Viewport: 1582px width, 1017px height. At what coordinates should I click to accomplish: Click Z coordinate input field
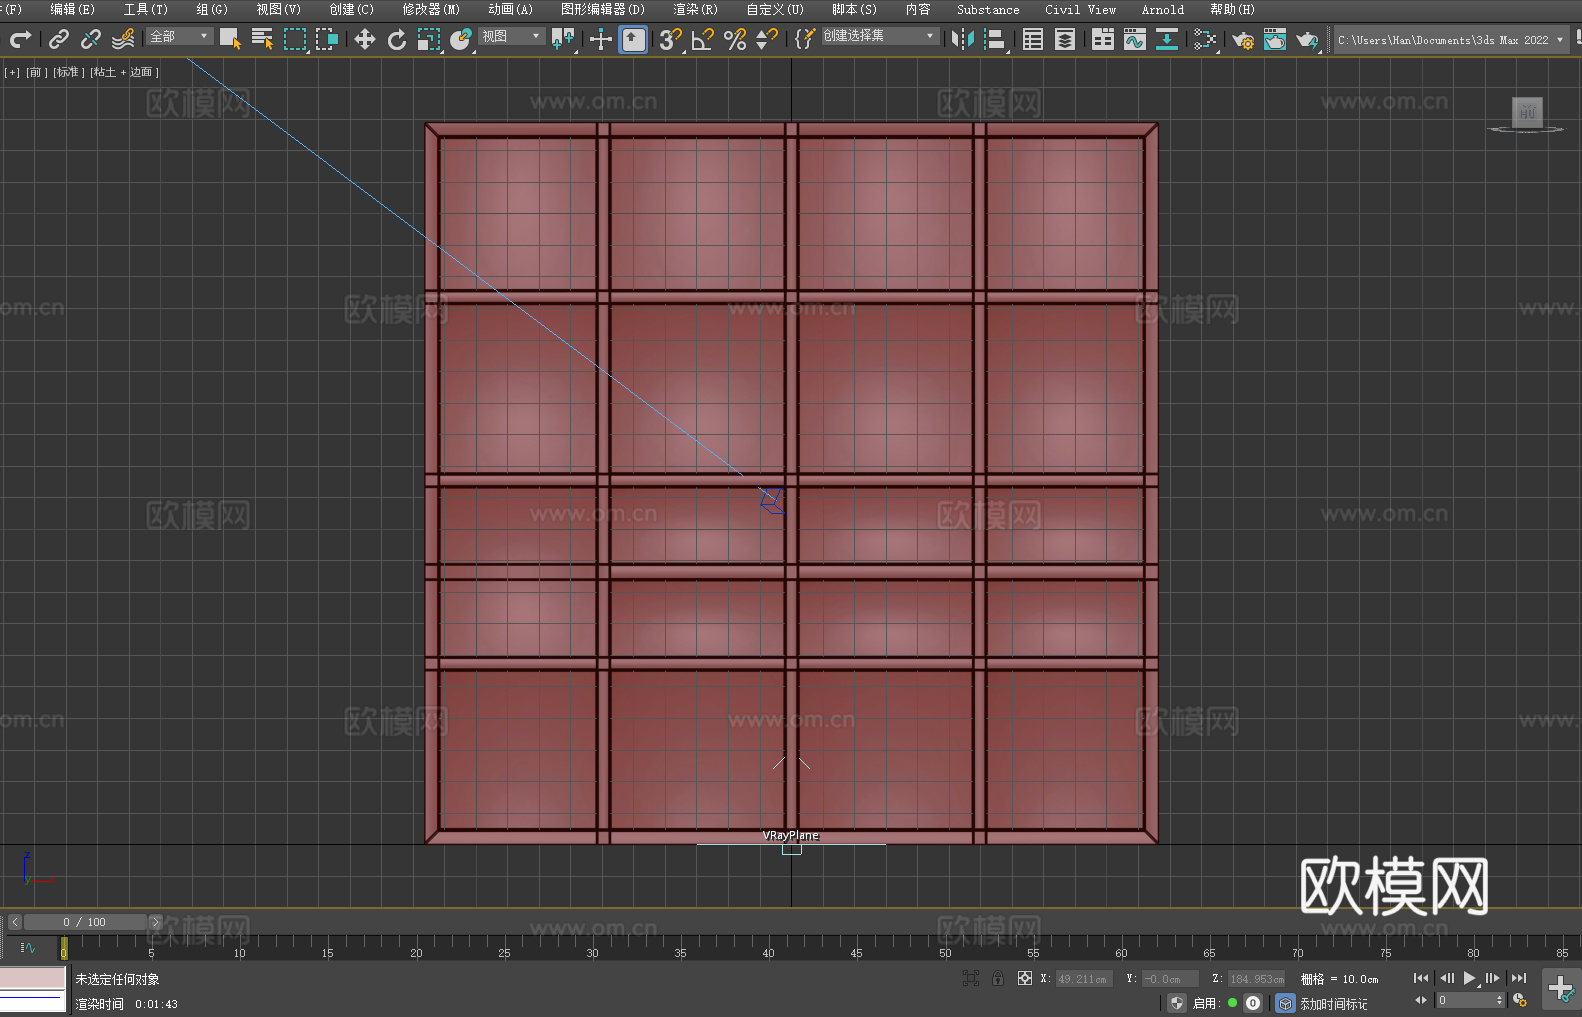(1256, 979)
